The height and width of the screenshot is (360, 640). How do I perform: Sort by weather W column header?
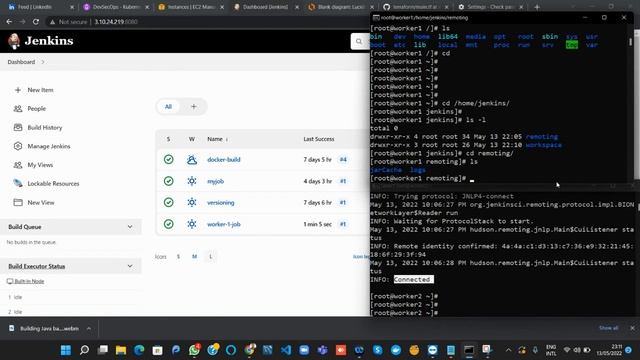coord(191,139)
